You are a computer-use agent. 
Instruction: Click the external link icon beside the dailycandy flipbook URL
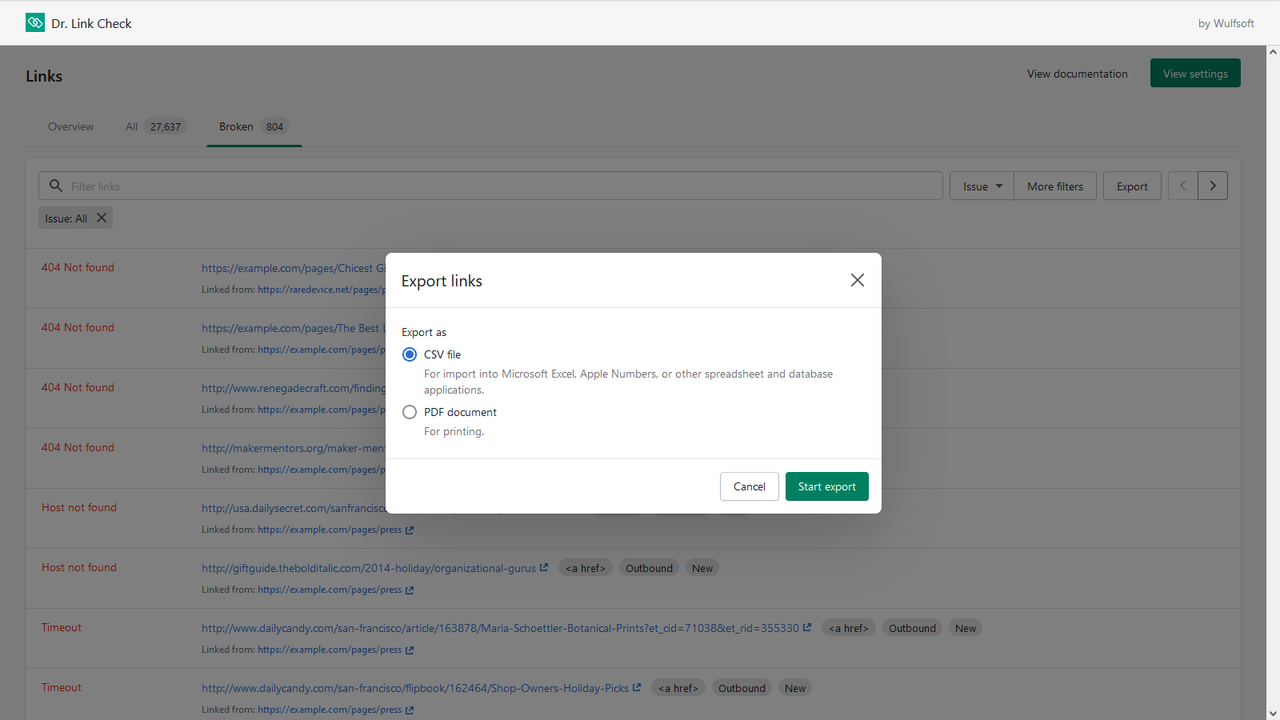click(639, 687)
